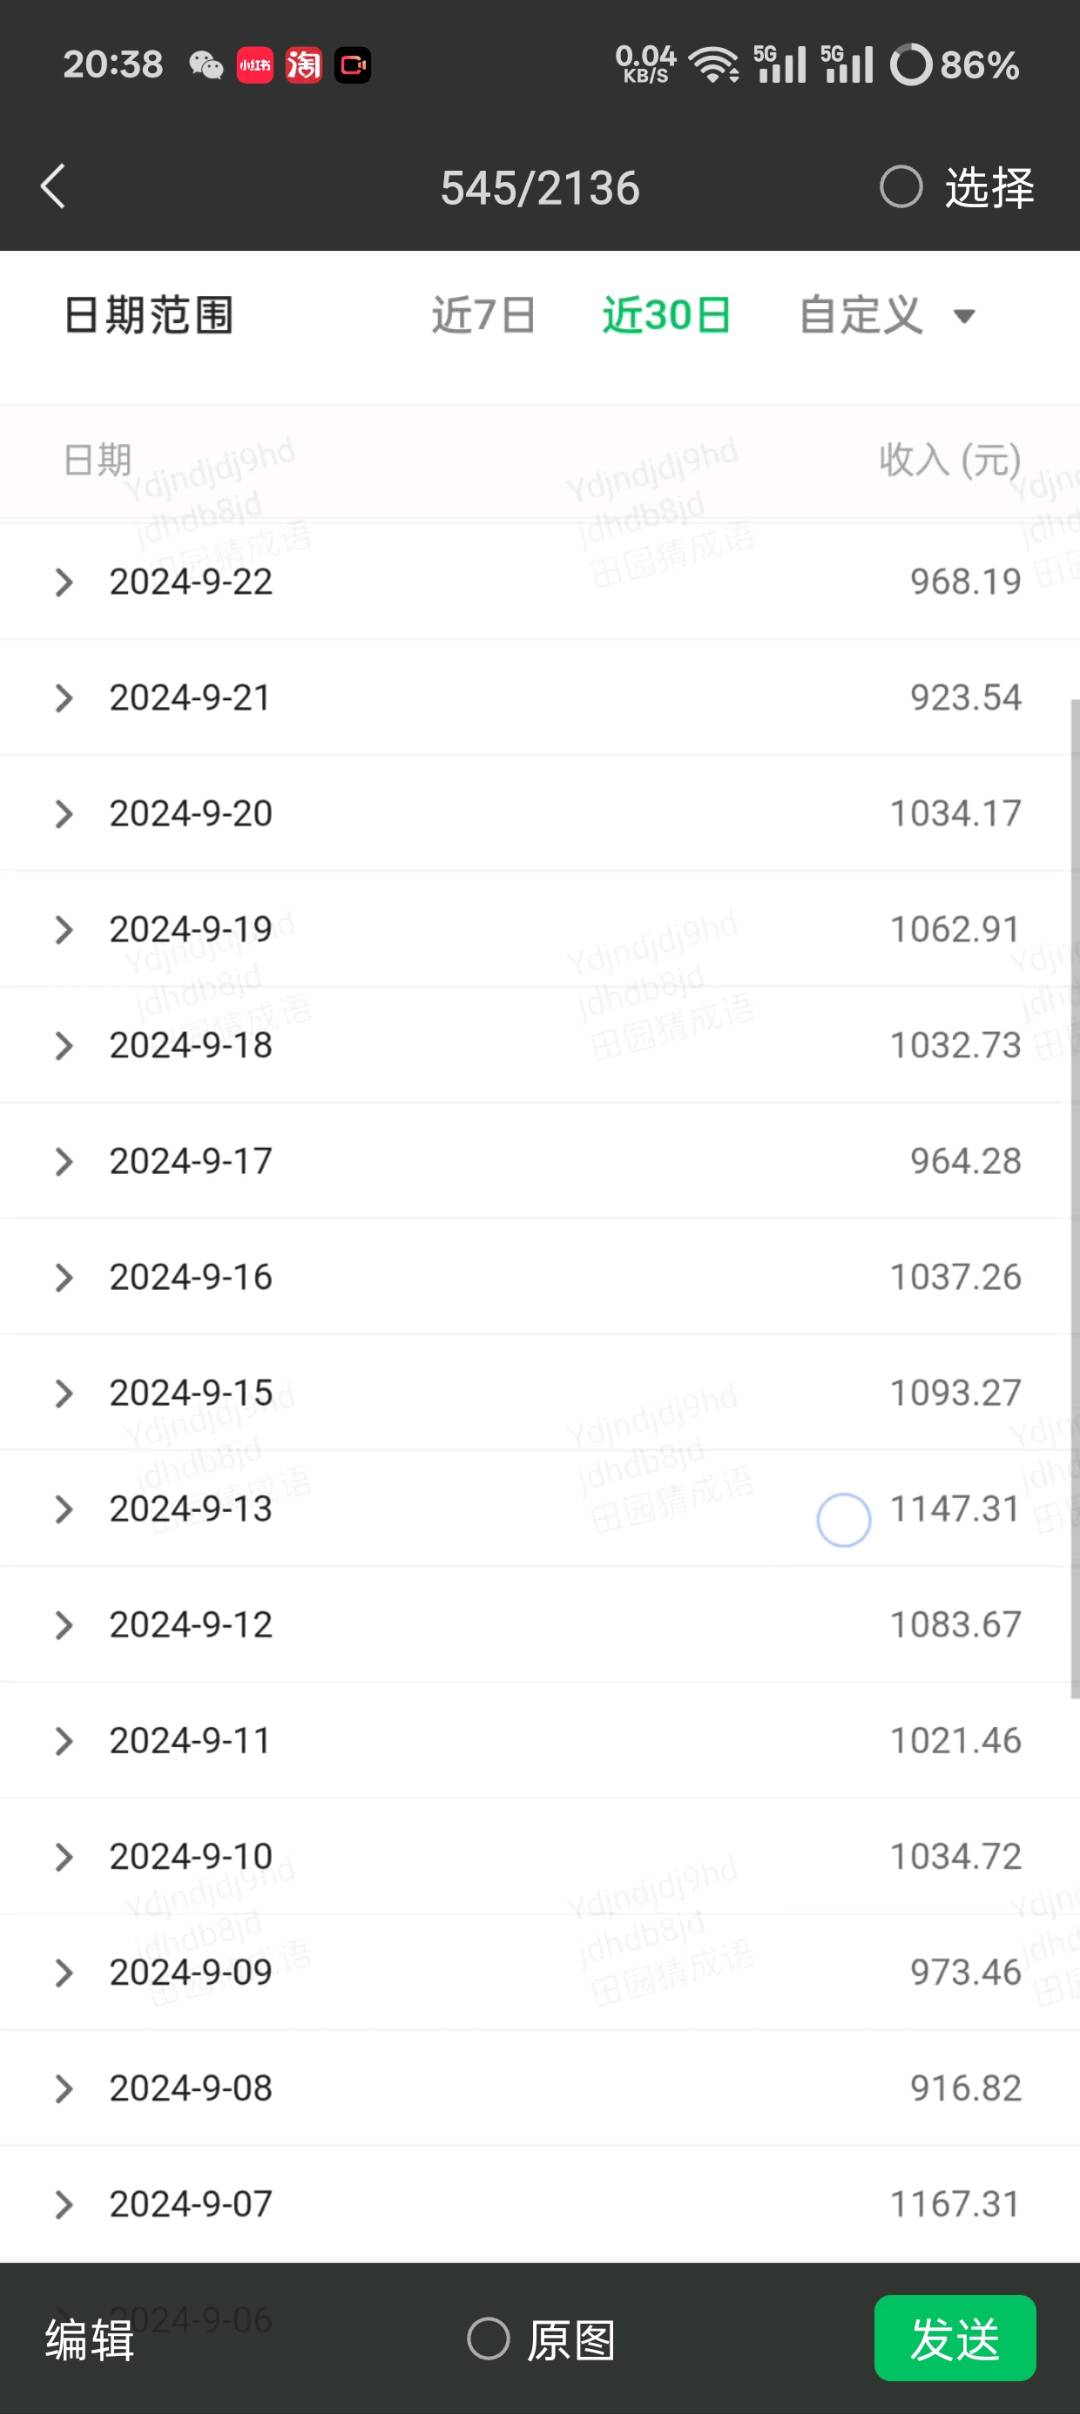Screen dimensions: 1080x2414
Task: Switch to the 近7日 tab
Action: pos(483,316)
